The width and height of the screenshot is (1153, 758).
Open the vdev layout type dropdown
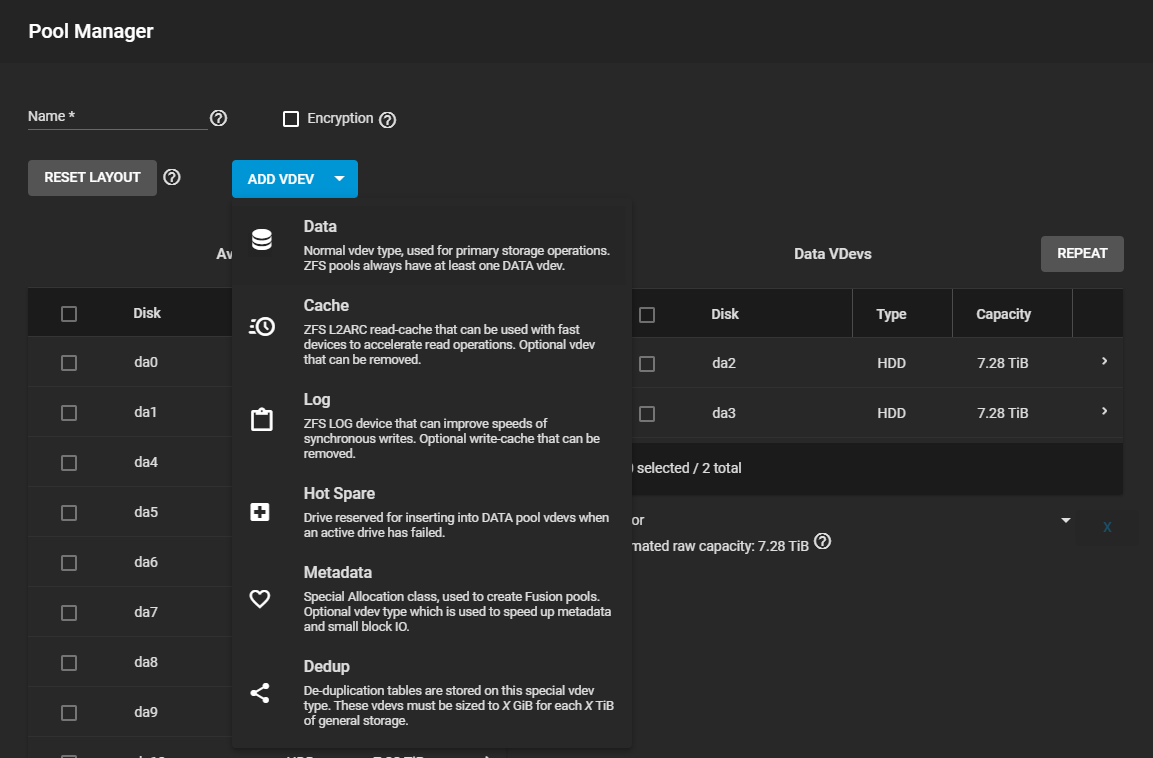1065,521
